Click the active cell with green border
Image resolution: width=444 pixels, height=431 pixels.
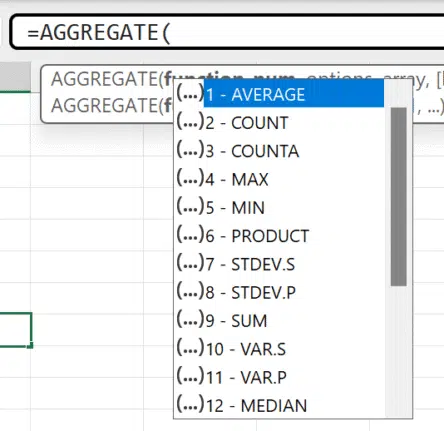click(x=15, y=330)
